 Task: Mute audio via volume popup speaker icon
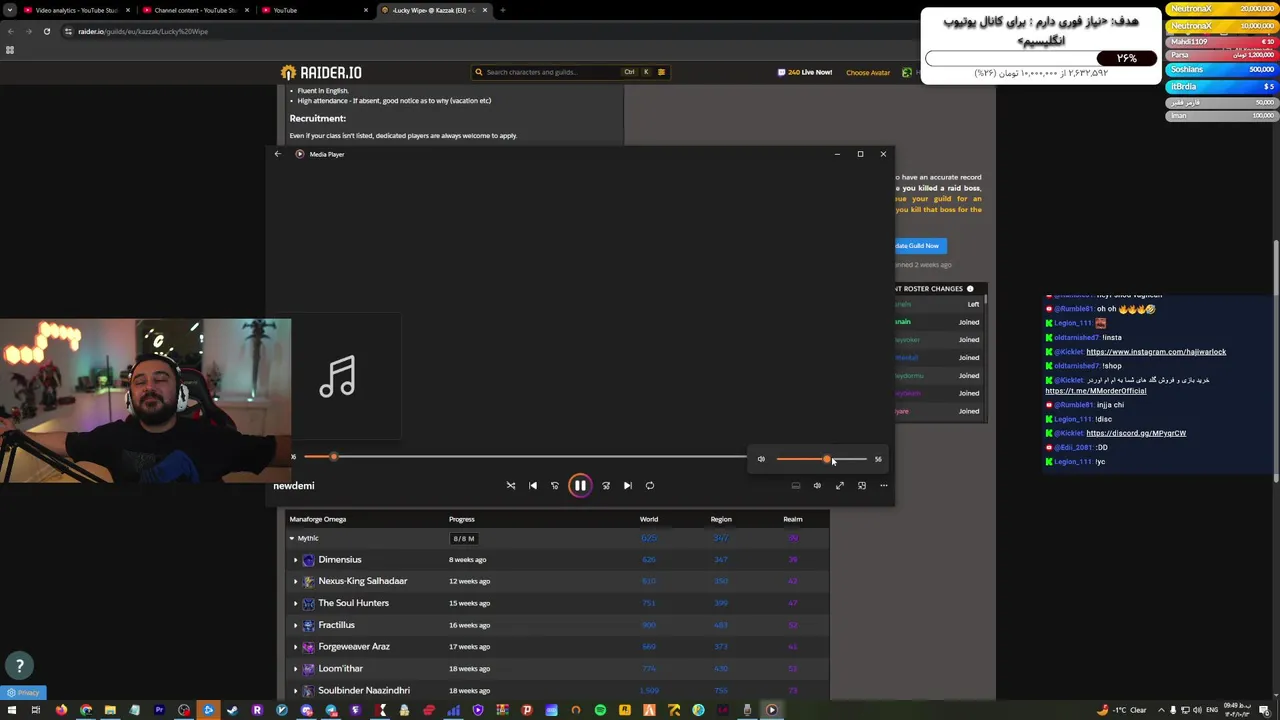tap(761, 459)
